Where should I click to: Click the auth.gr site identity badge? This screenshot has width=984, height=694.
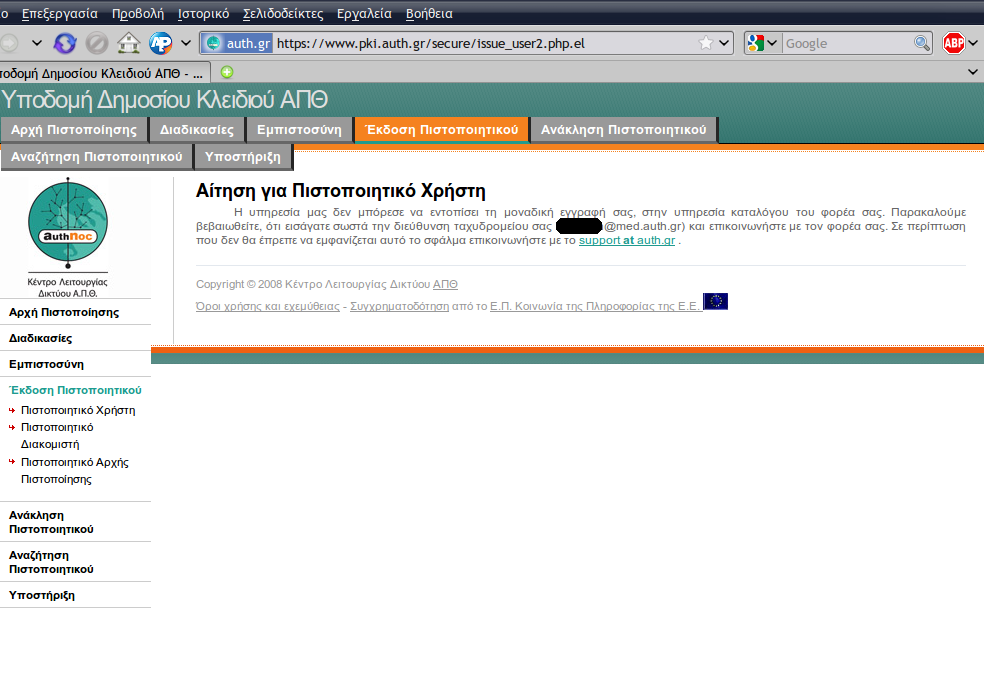tap(238, 43)
